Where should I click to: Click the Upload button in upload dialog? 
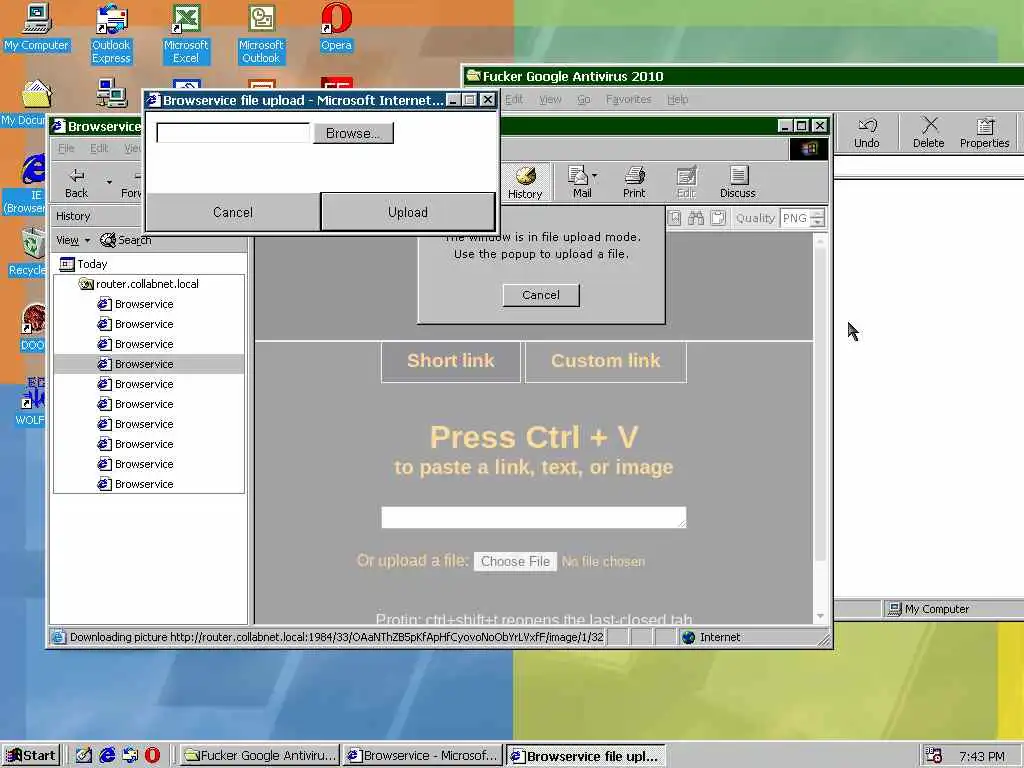click(408, 212)
